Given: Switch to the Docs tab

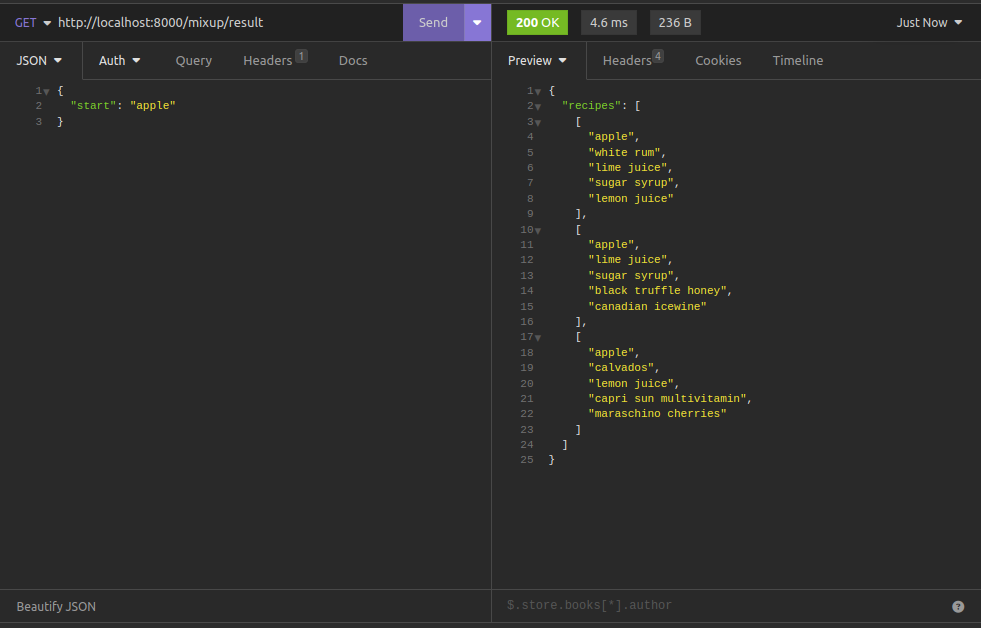Looking at the screenshot, I should point(353,60).
